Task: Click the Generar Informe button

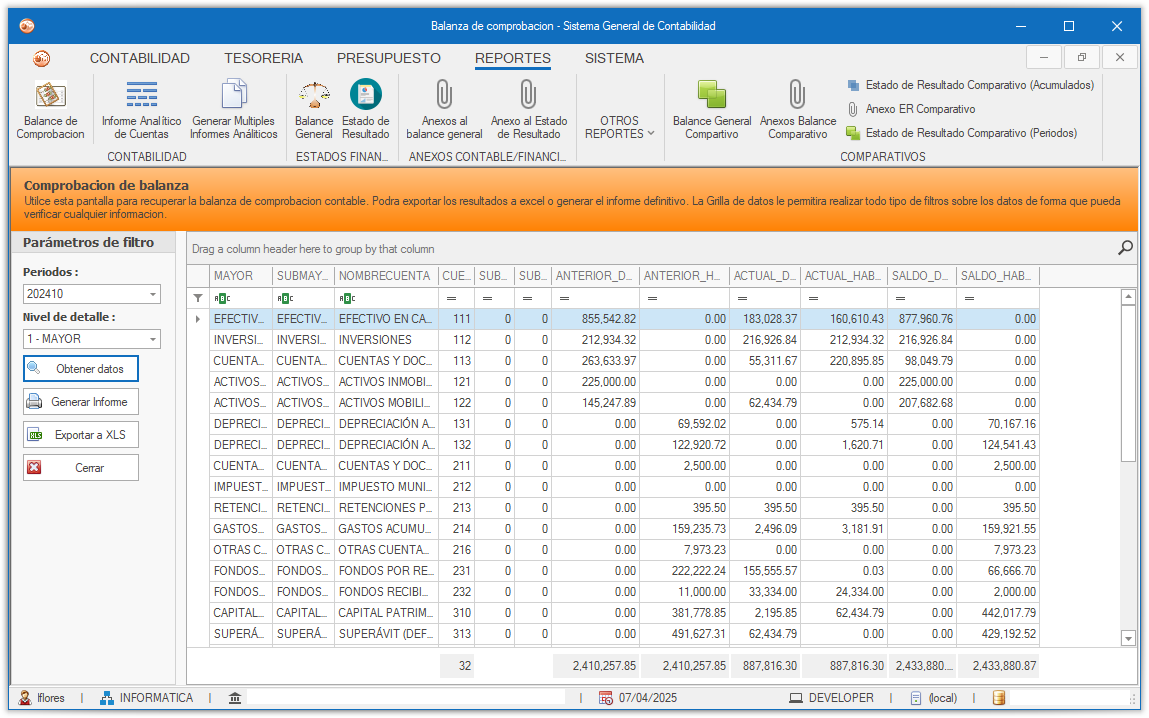Action: (81, 401)
